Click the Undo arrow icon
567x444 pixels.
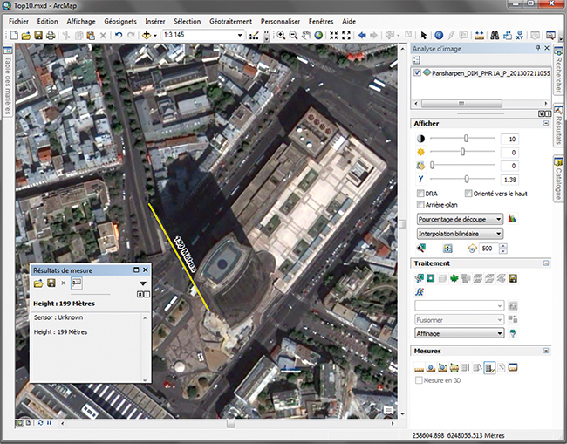(118, 35)
